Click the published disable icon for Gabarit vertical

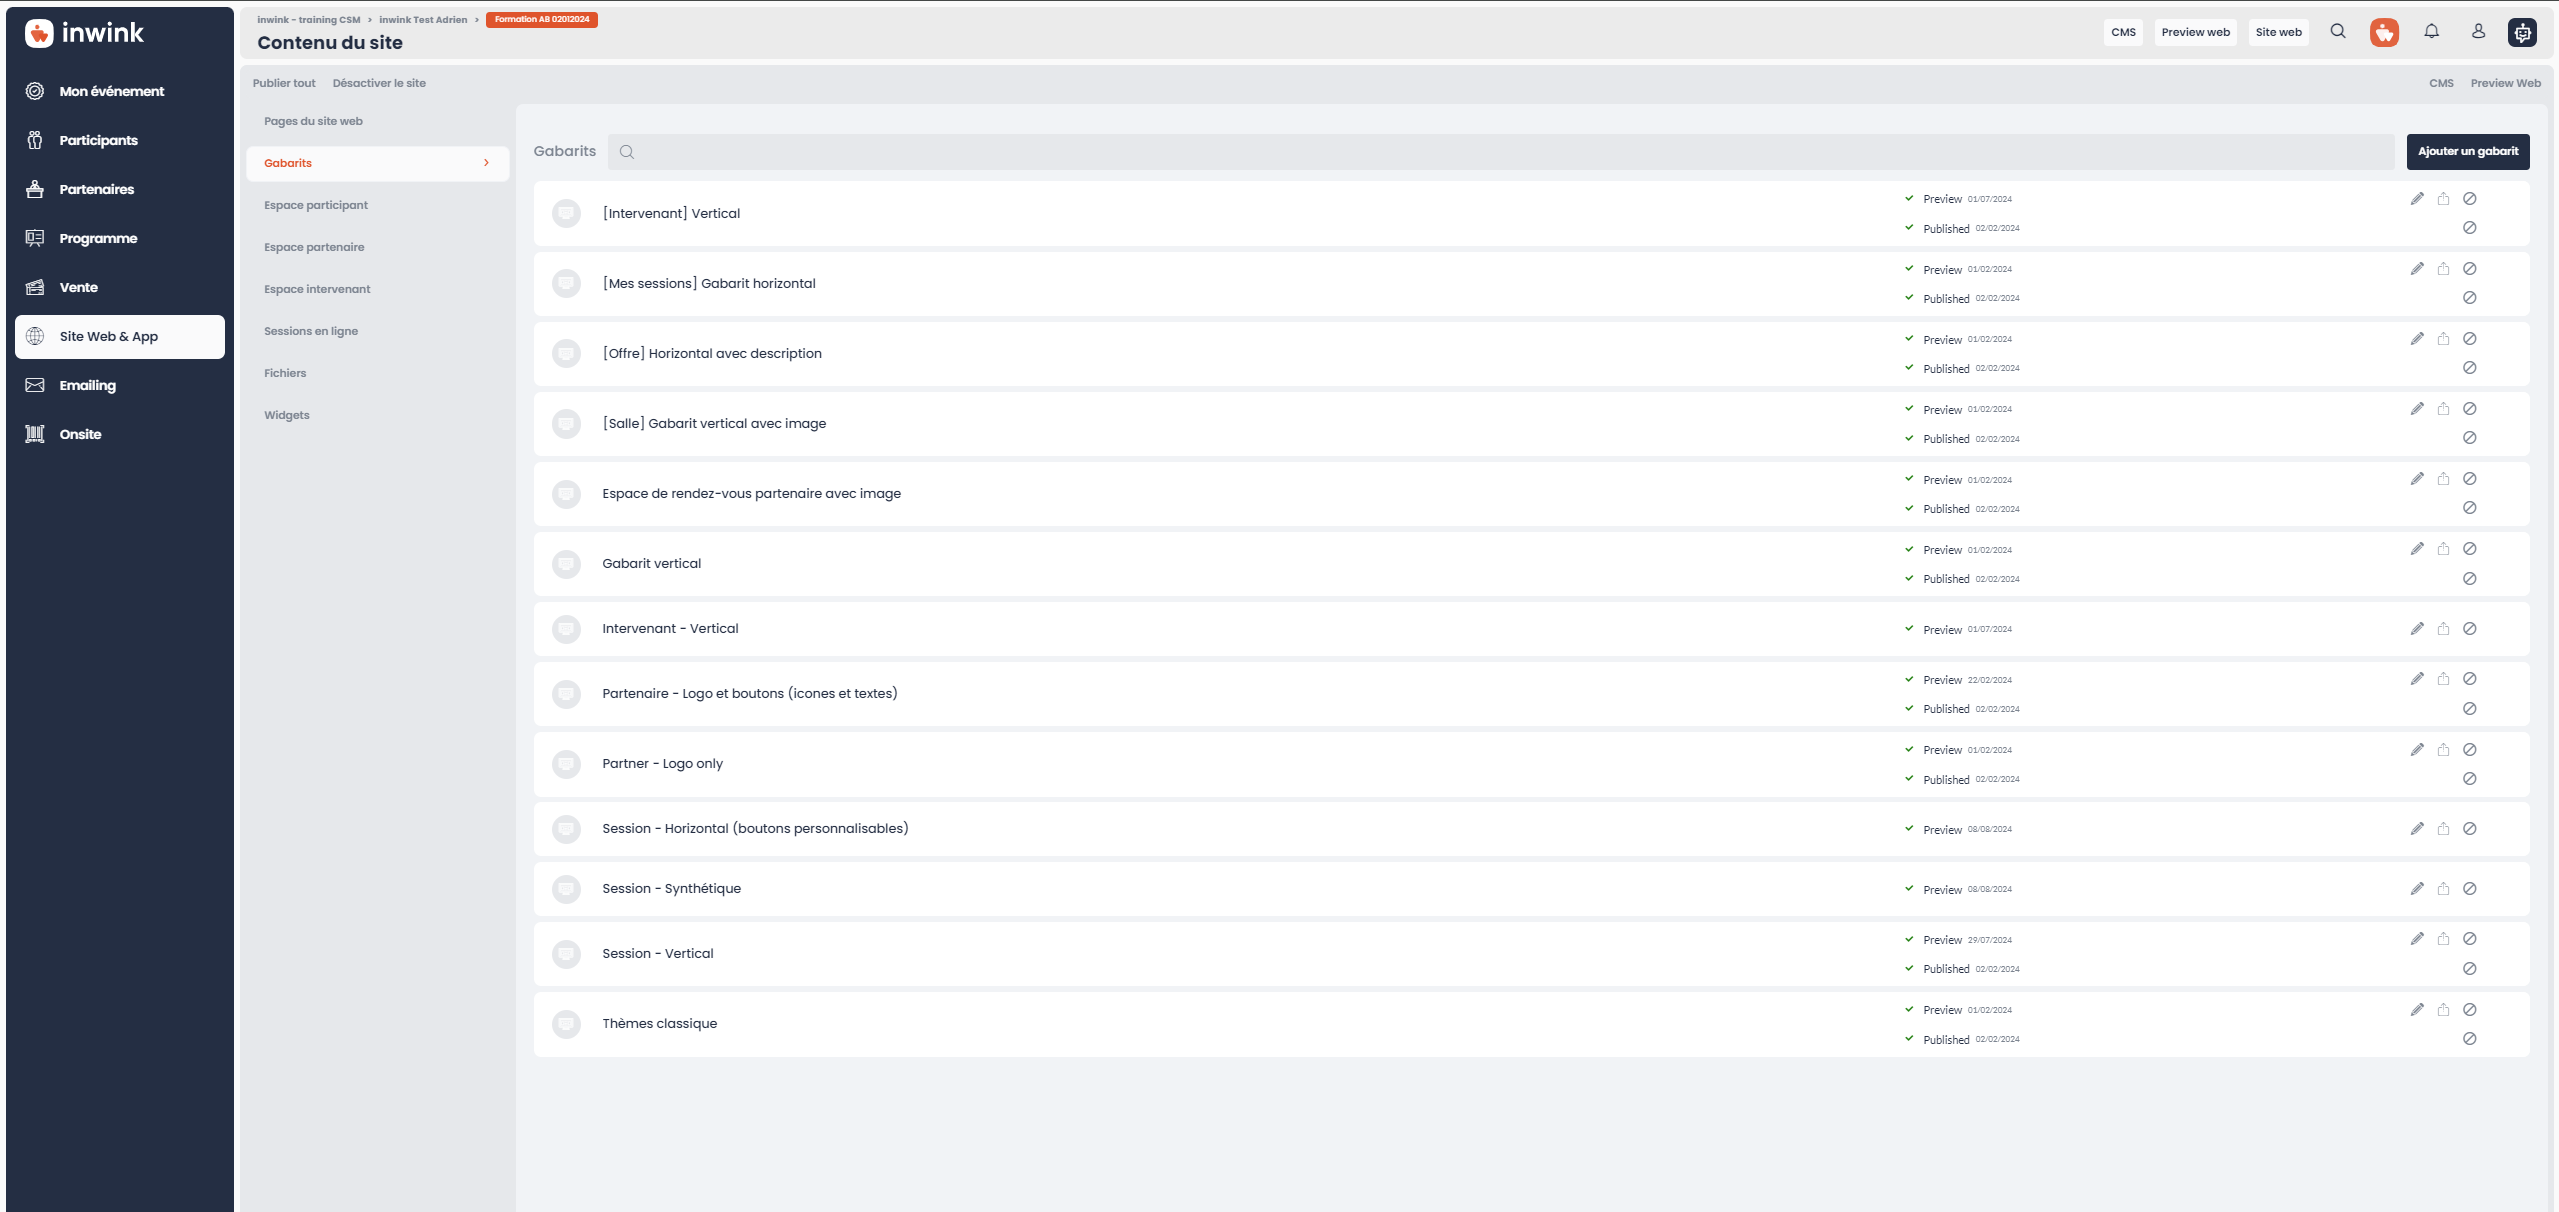coord(2469,579)
